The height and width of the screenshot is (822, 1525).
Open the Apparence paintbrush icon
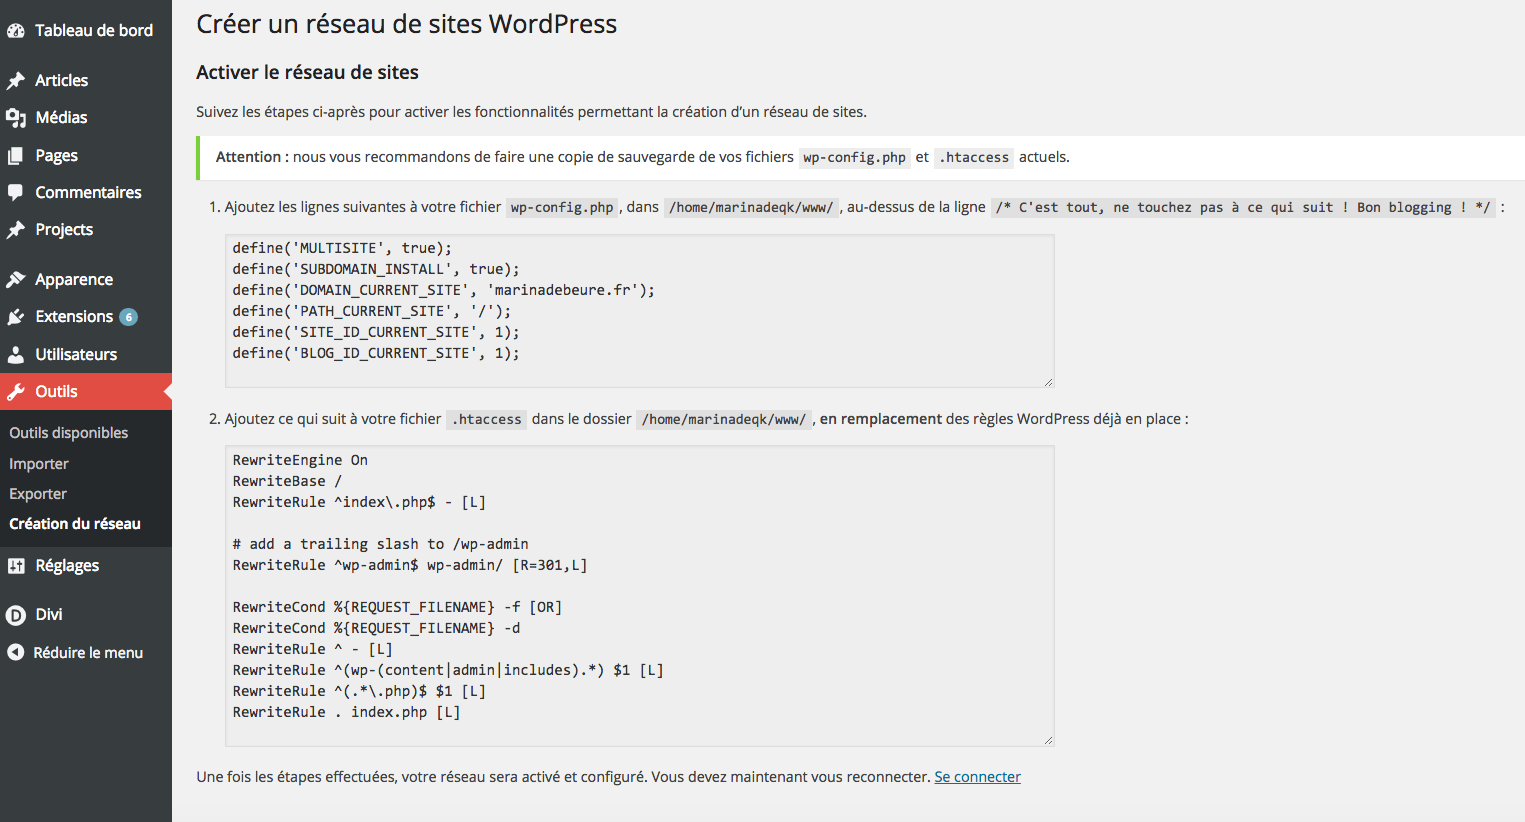pos(17,279)
